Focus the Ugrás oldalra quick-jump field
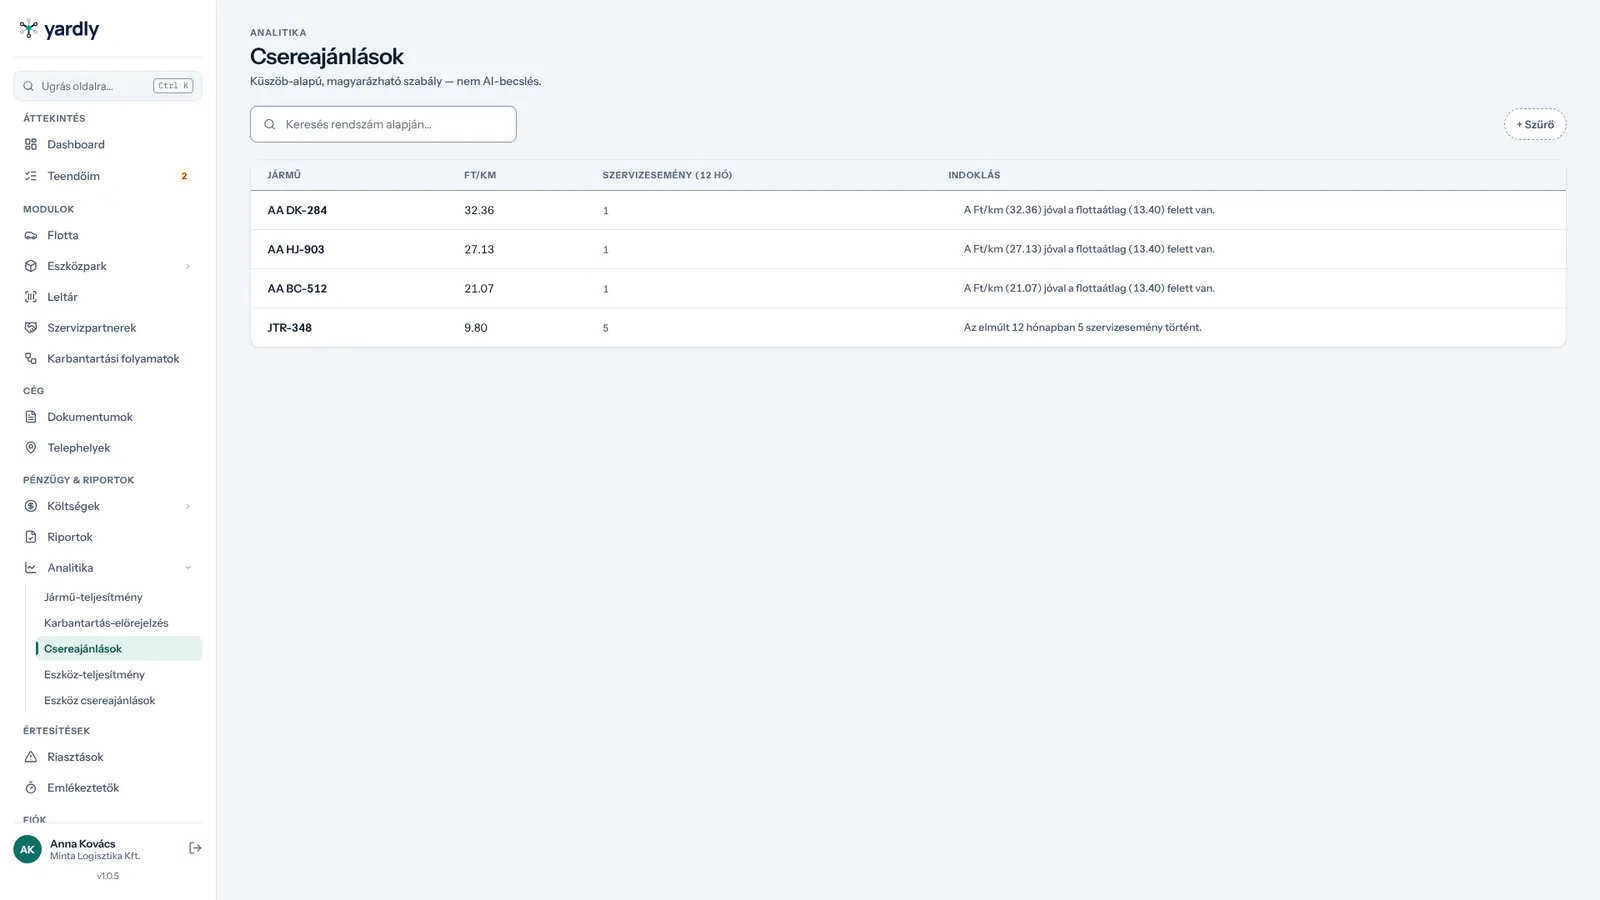This screenshot has width=1600, height=900. [108, 86]
